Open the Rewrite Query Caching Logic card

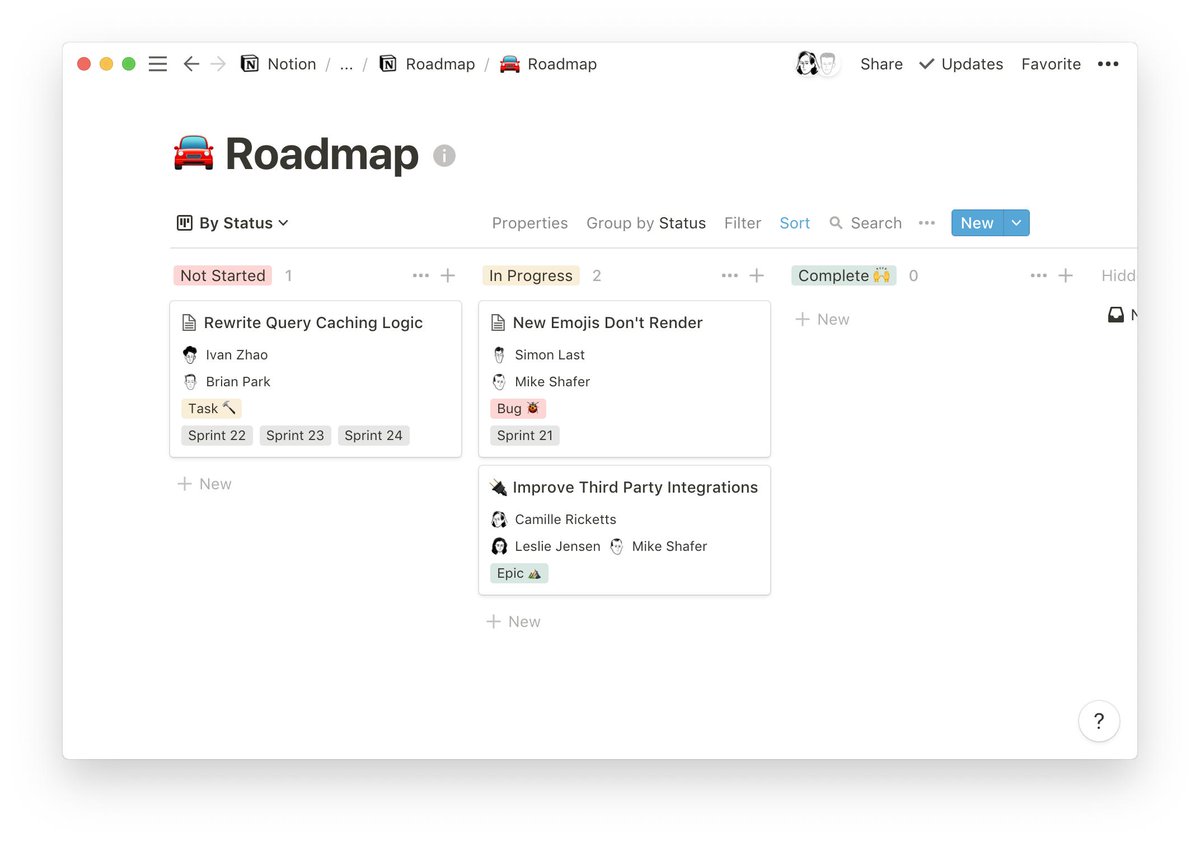pos(315,322)
